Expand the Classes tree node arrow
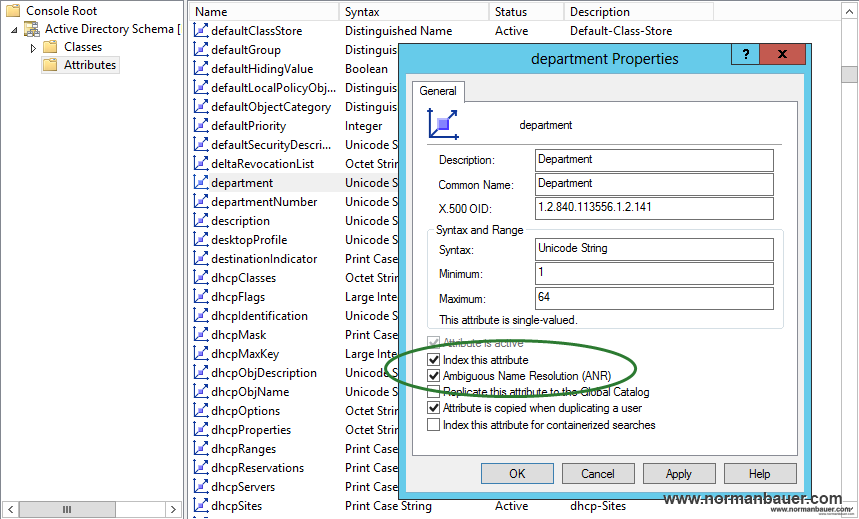The width and height of the screenshot is (859, 519). (x=33, y=48)
